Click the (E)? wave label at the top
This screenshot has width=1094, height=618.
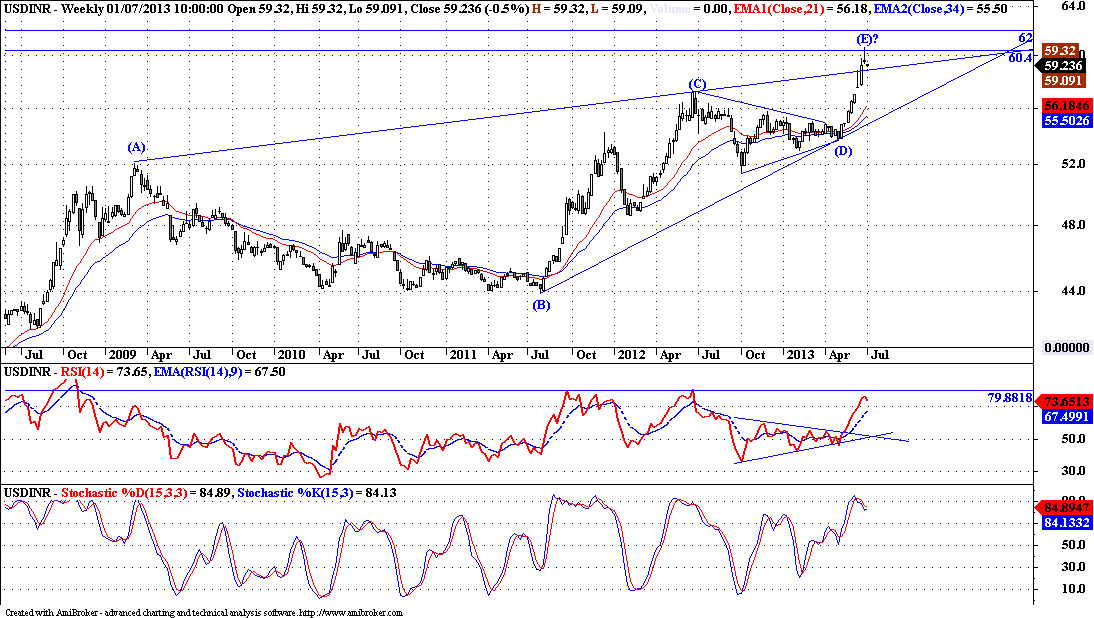pos(867,39)
